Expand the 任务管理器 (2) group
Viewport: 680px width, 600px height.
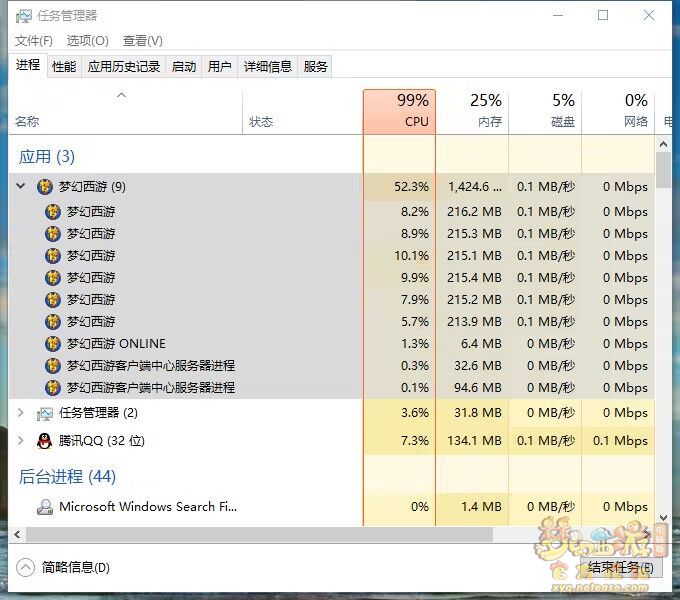20,412
